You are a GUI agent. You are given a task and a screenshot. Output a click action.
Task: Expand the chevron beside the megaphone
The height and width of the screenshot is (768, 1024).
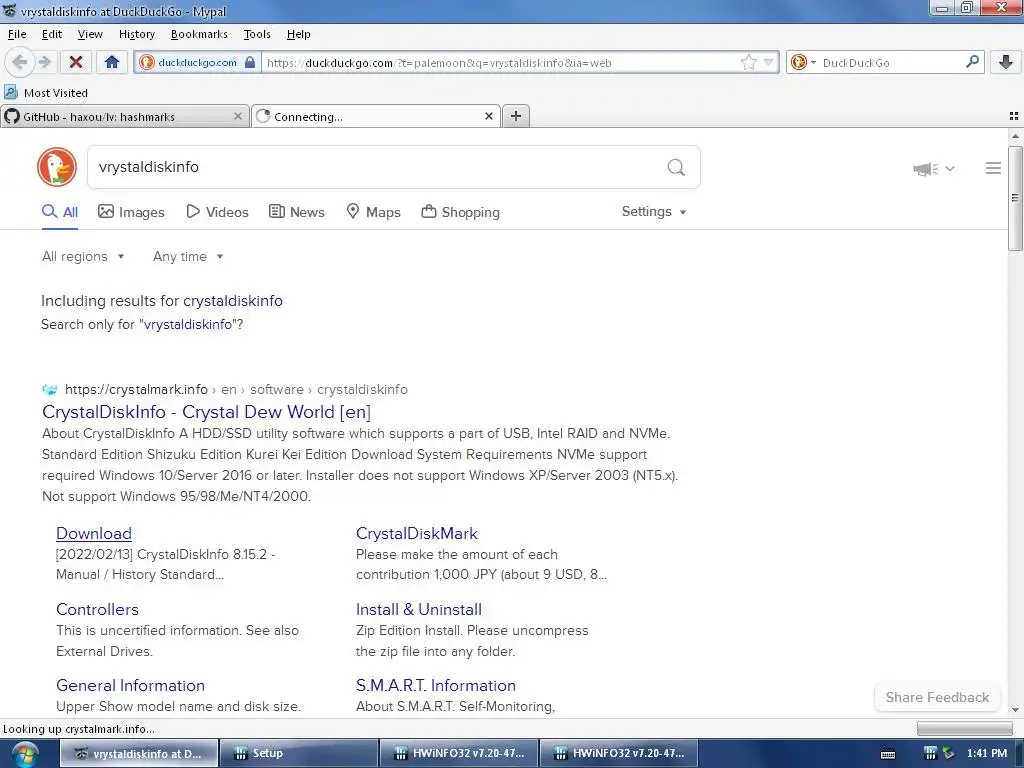coord(950,168)
